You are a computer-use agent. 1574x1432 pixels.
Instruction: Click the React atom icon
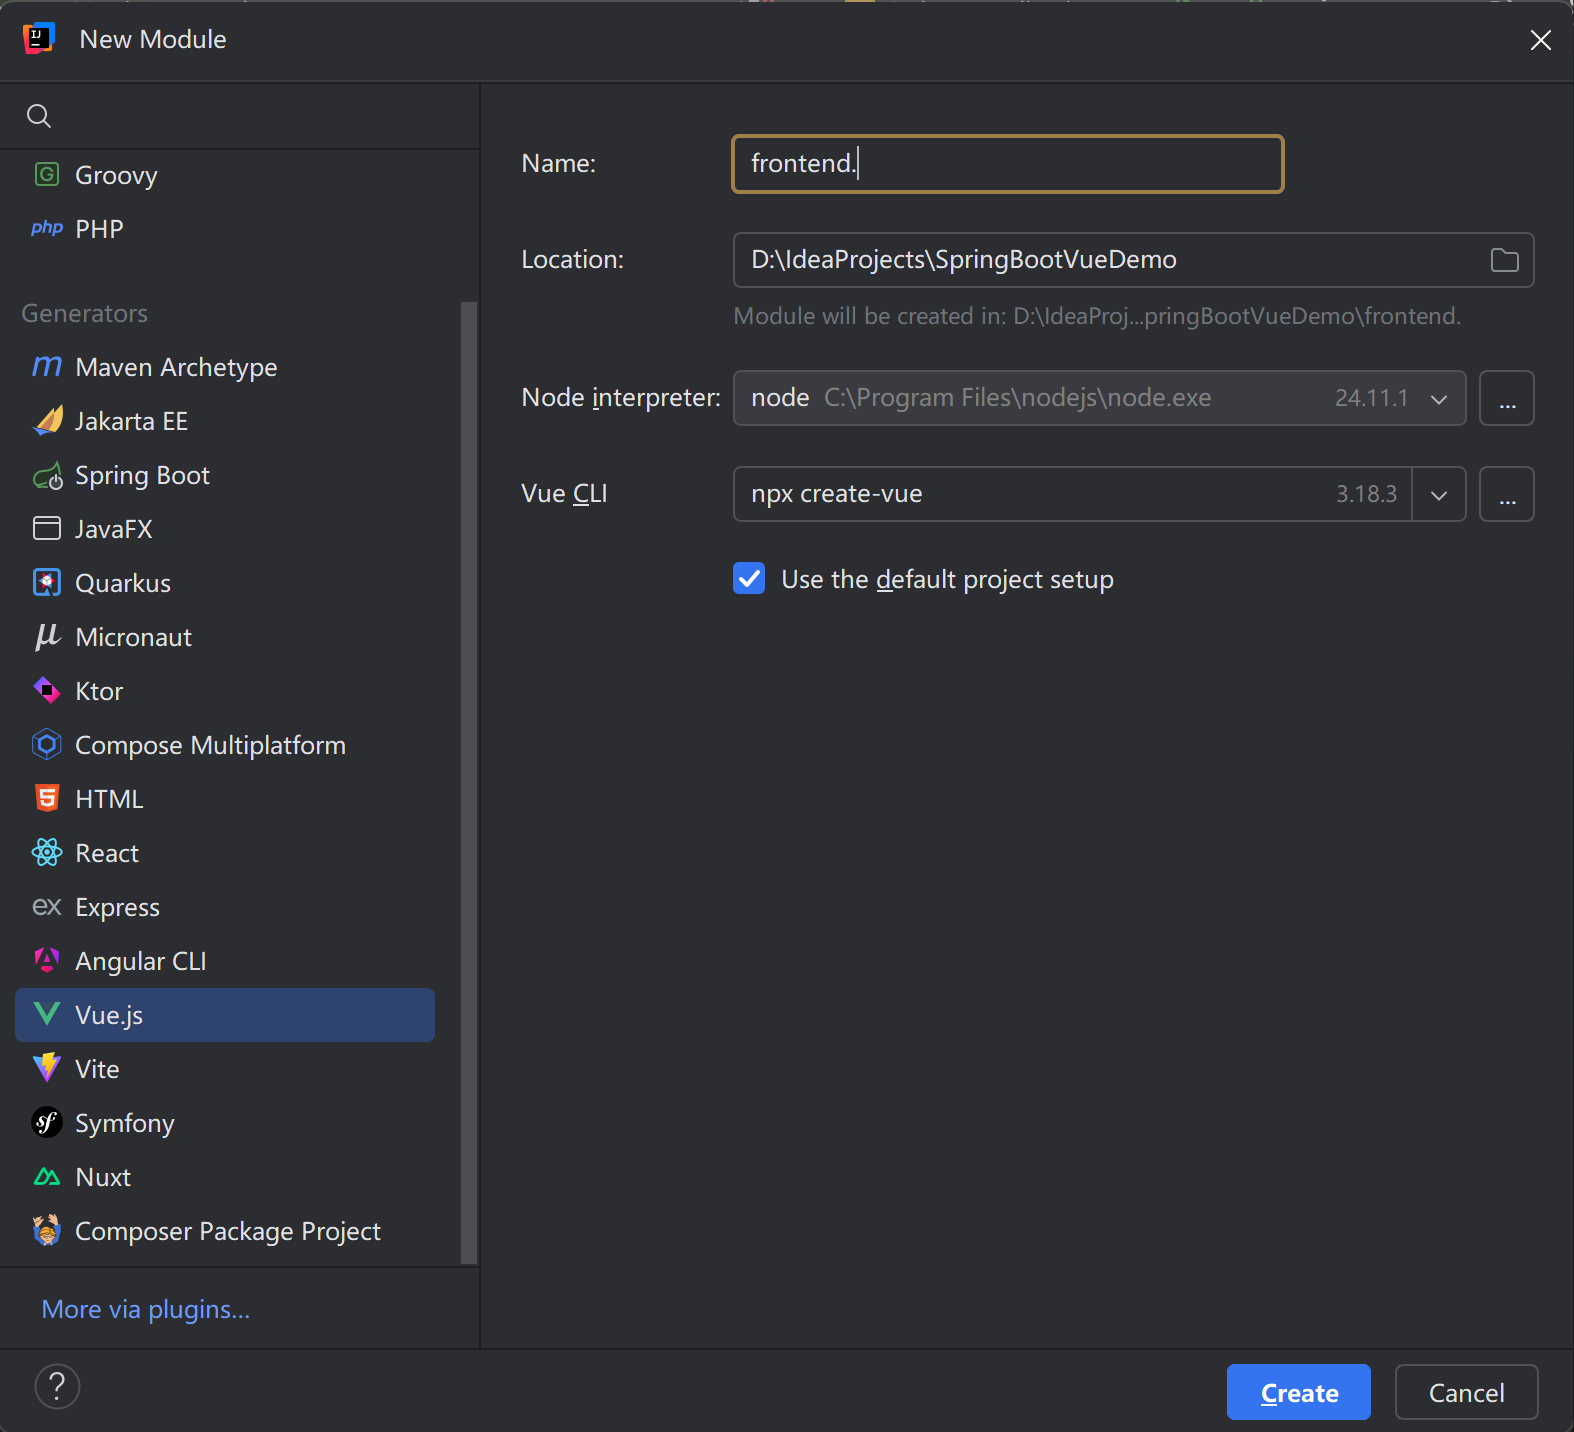click(47, 853)
